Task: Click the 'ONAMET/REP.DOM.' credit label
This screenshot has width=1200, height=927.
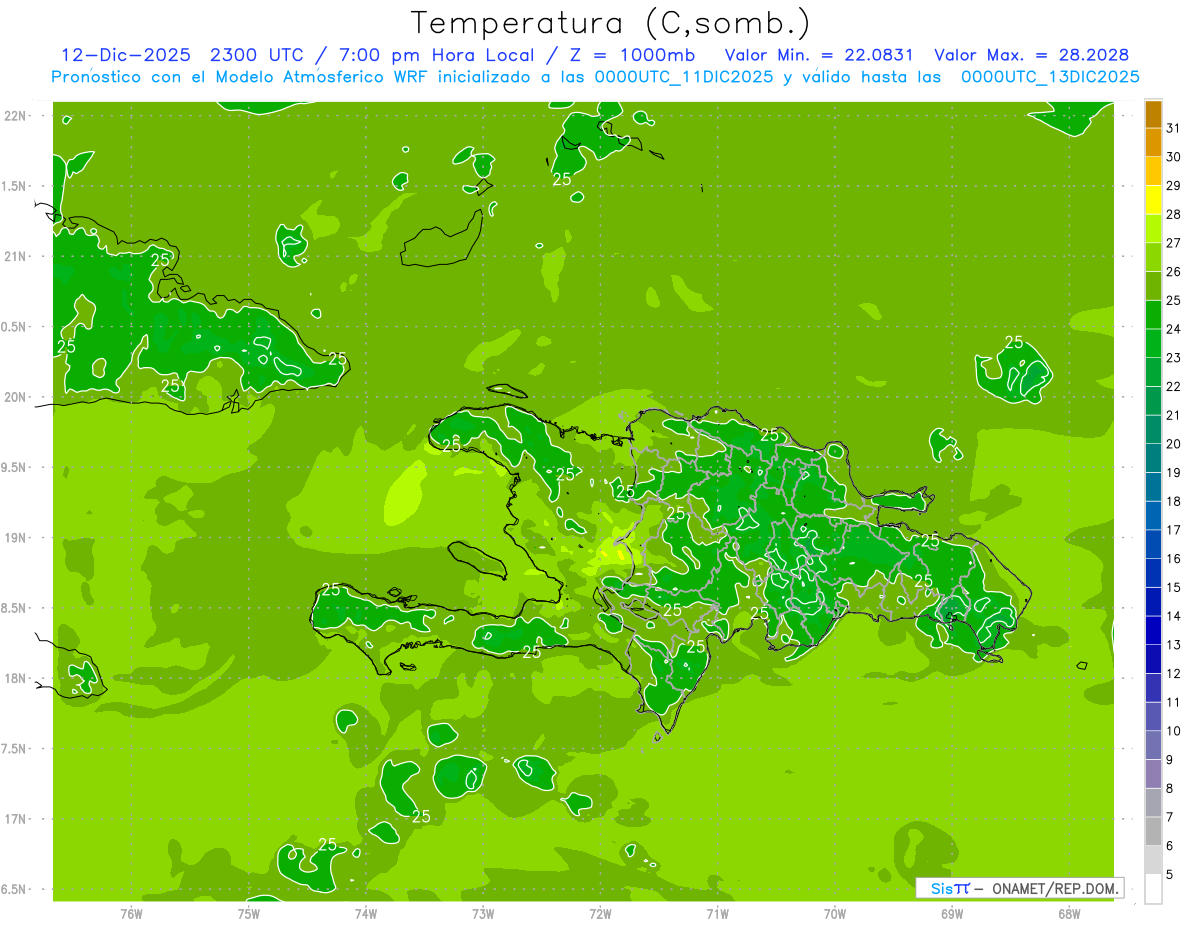Action: [x=1054, y=888]
